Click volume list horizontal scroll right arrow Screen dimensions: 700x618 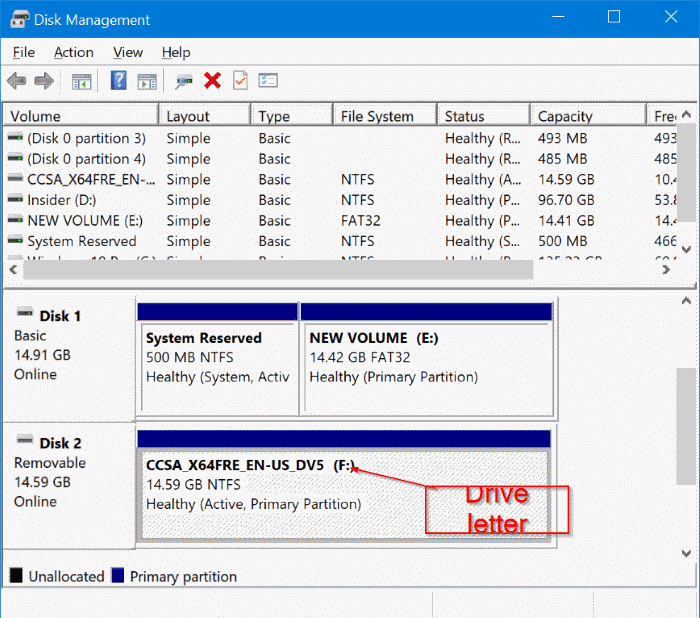[x=667, y=269]
